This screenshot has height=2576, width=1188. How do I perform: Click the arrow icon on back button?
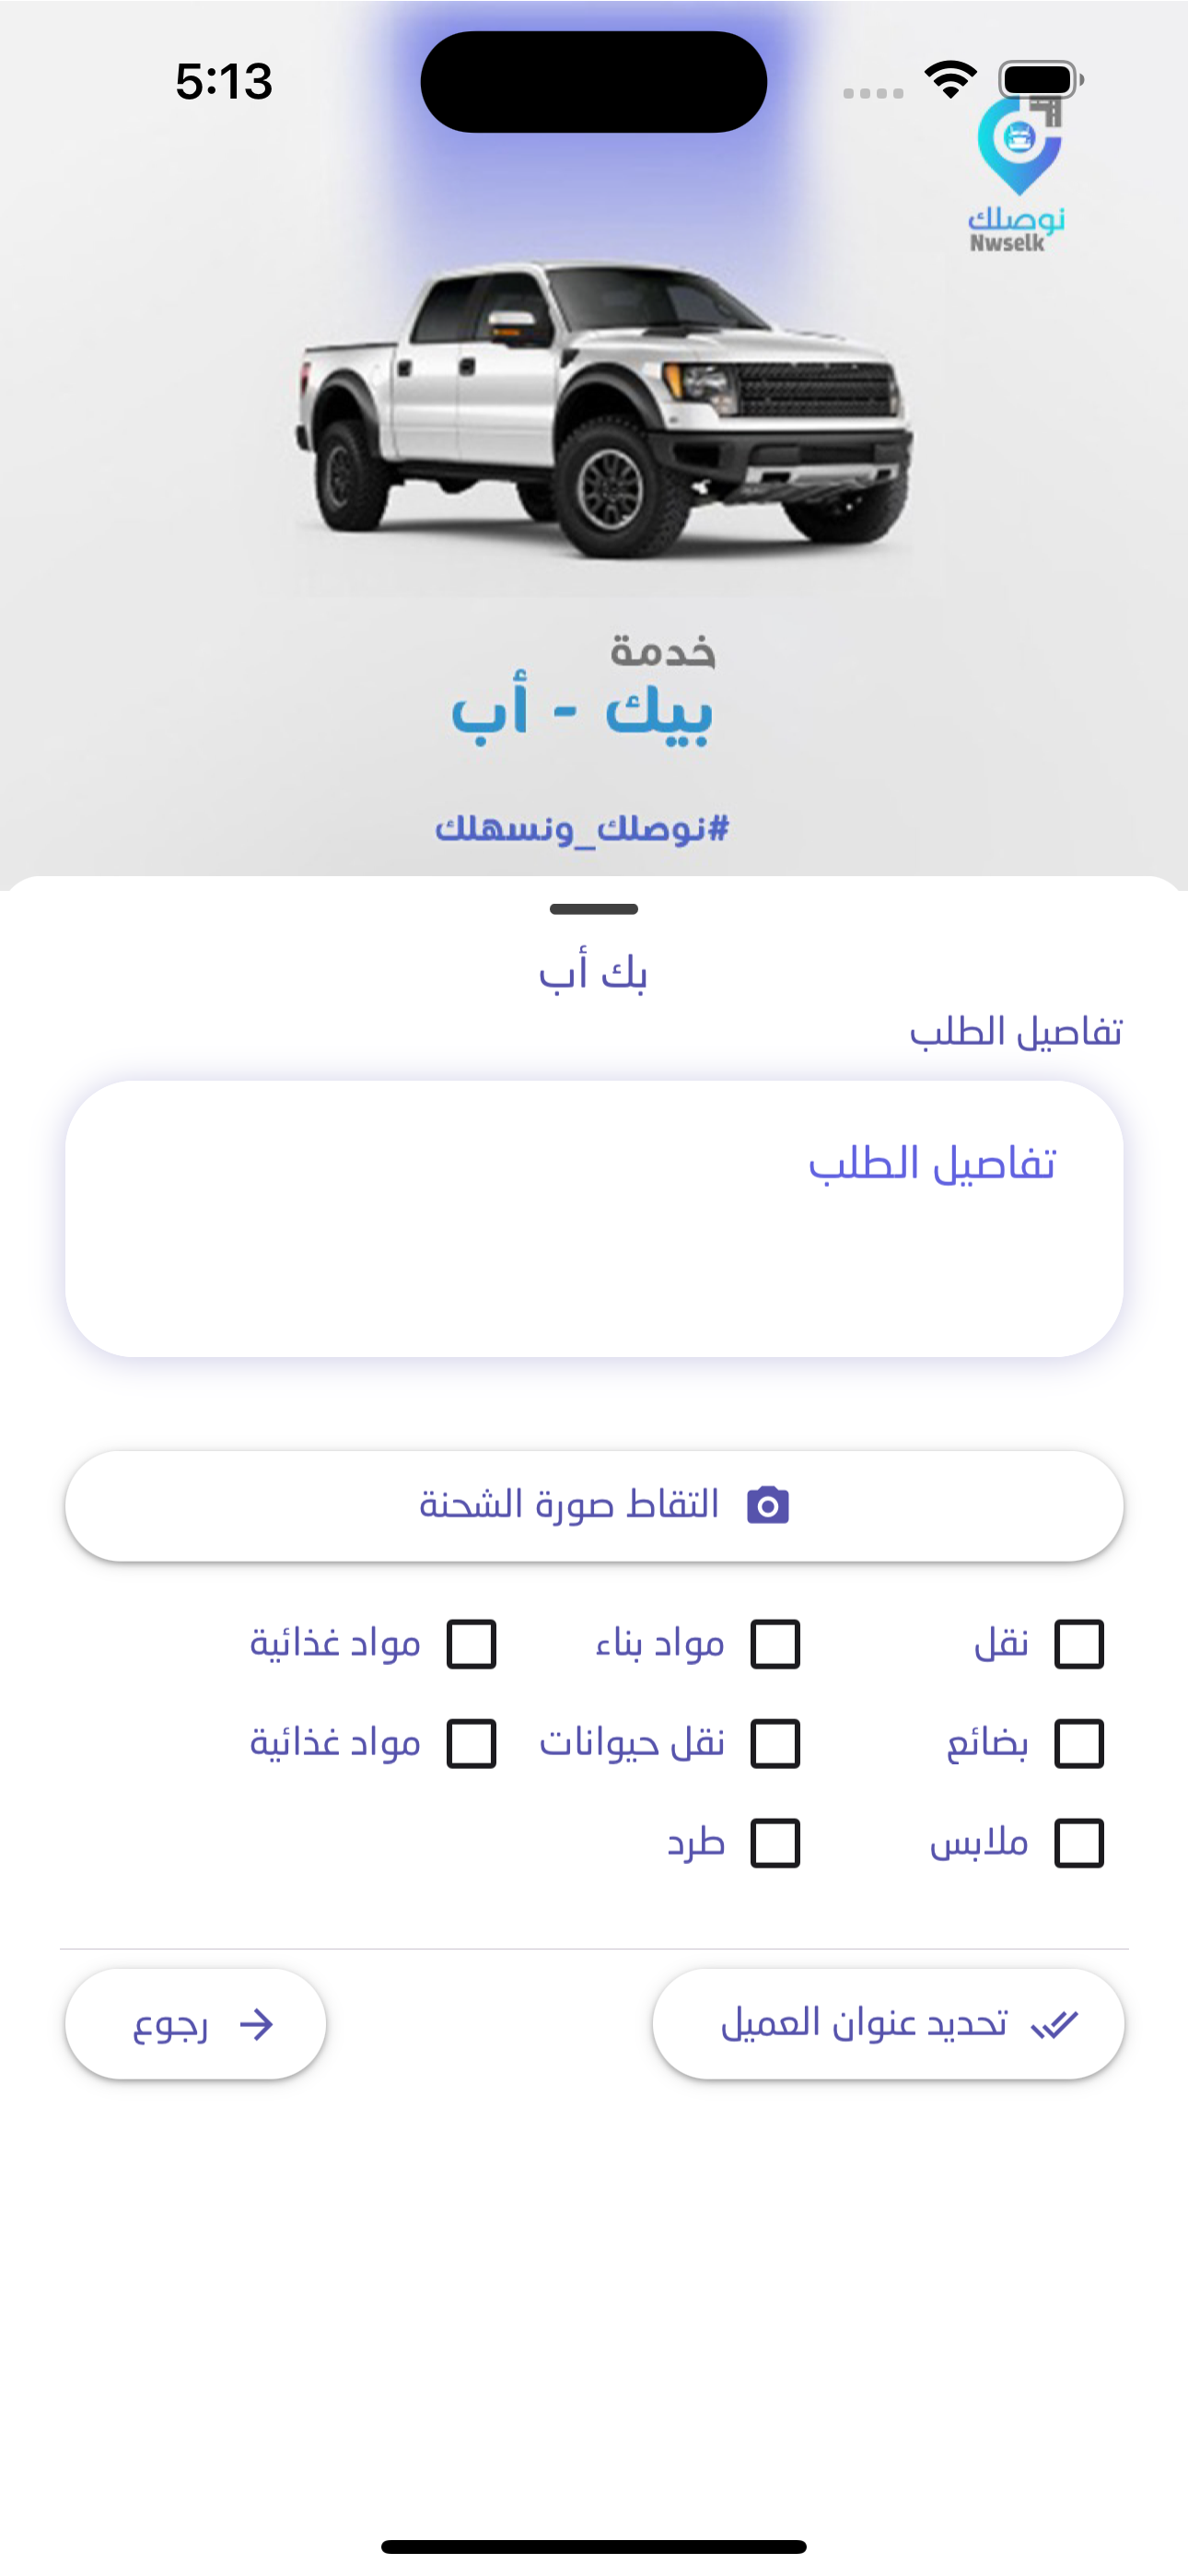257,2024
